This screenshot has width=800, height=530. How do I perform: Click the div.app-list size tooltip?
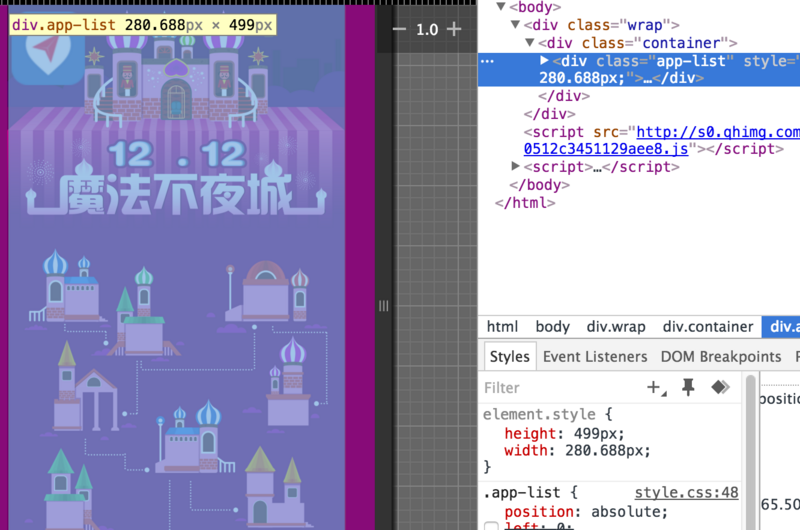[x=142, y=24]
